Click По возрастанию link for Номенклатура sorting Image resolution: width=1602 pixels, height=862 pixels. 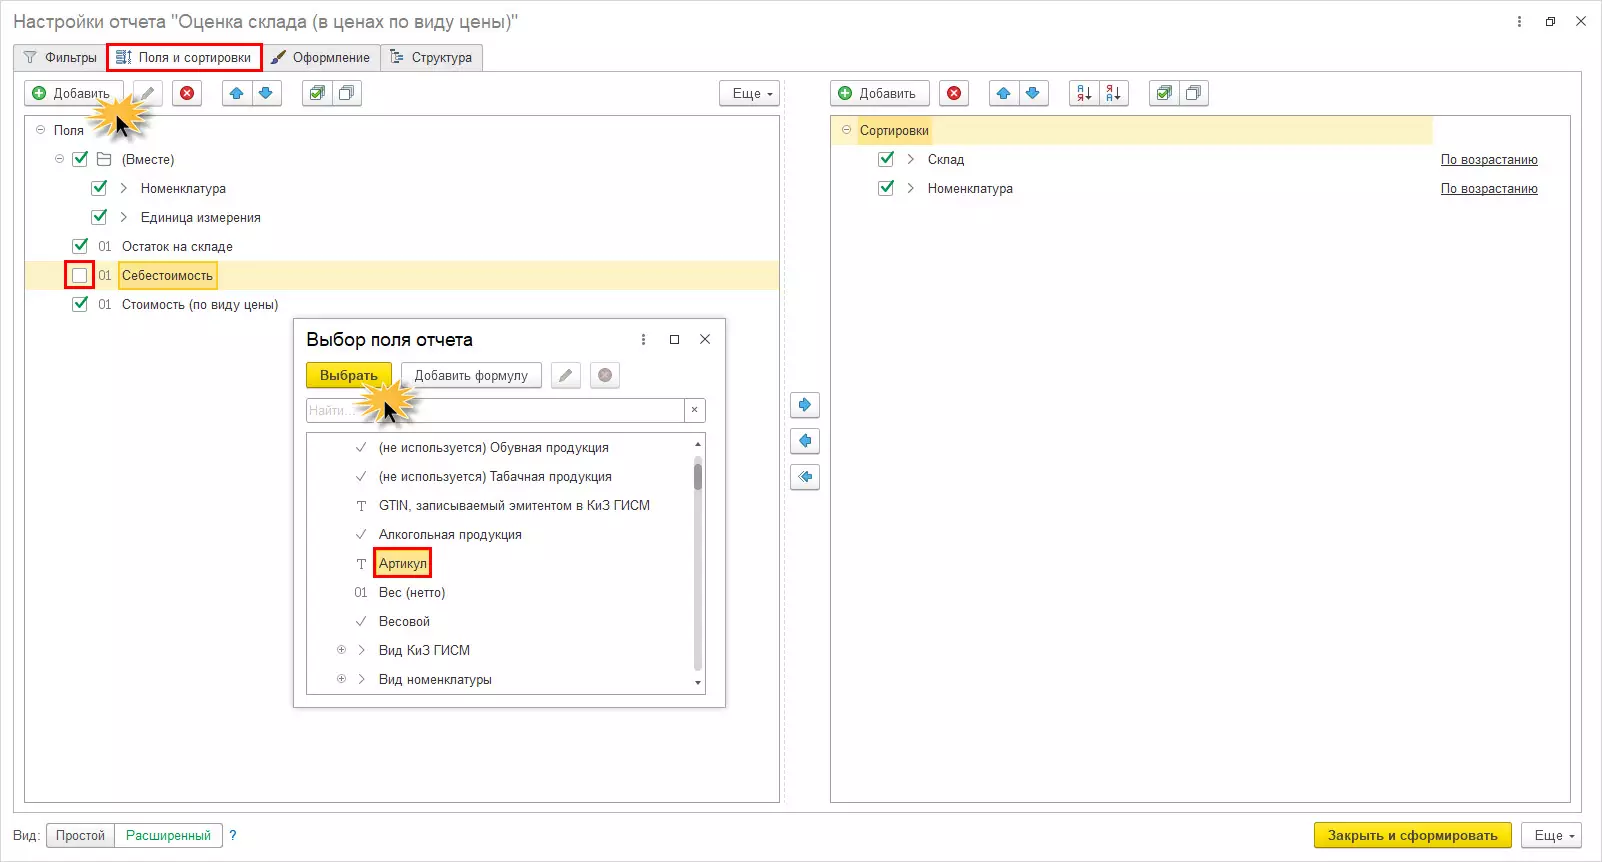(1489, 189)
